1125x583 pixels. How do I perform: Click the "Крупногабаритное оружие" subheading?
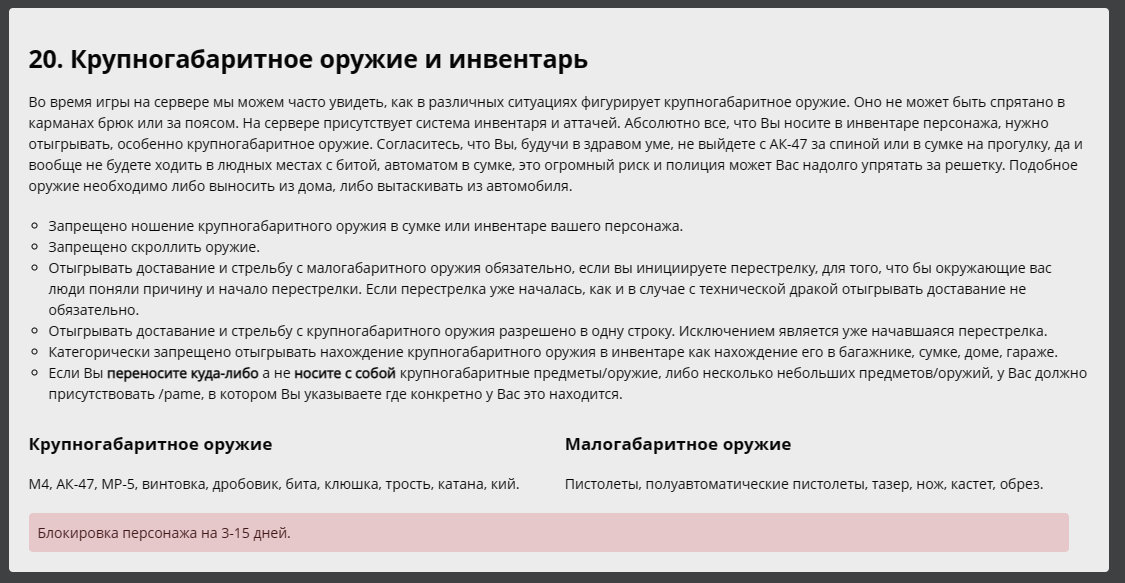pyautogui.click(x=150, y=444)
